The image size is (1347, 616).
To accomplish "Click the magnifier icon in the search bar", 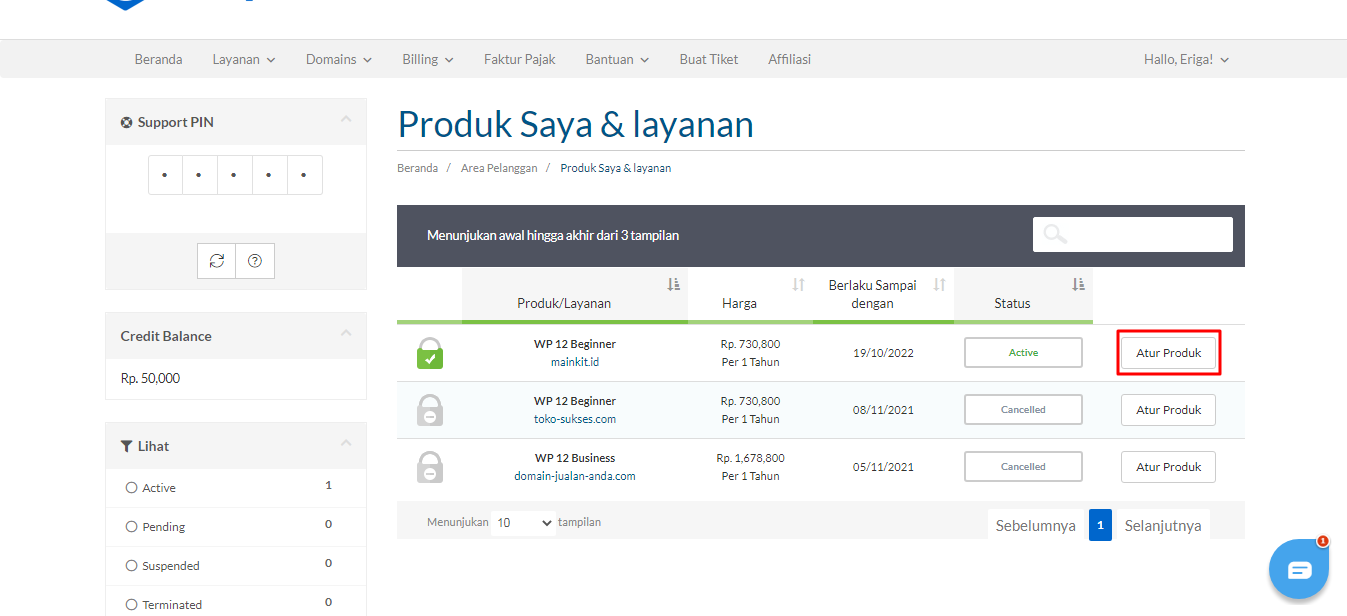I will point(1054,233).
